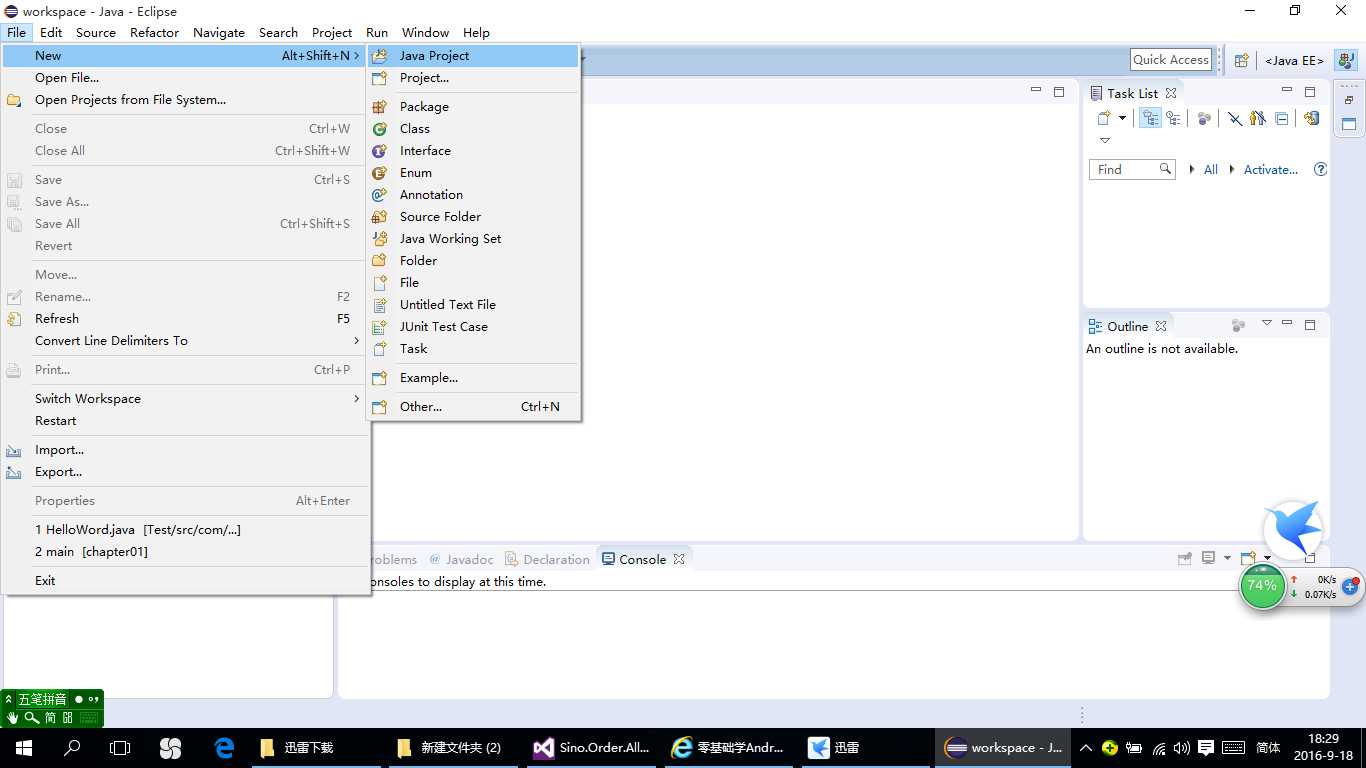Choose Restart from the File menu
This screenshot has width=1366, height=768.
[x=186, y=421]
